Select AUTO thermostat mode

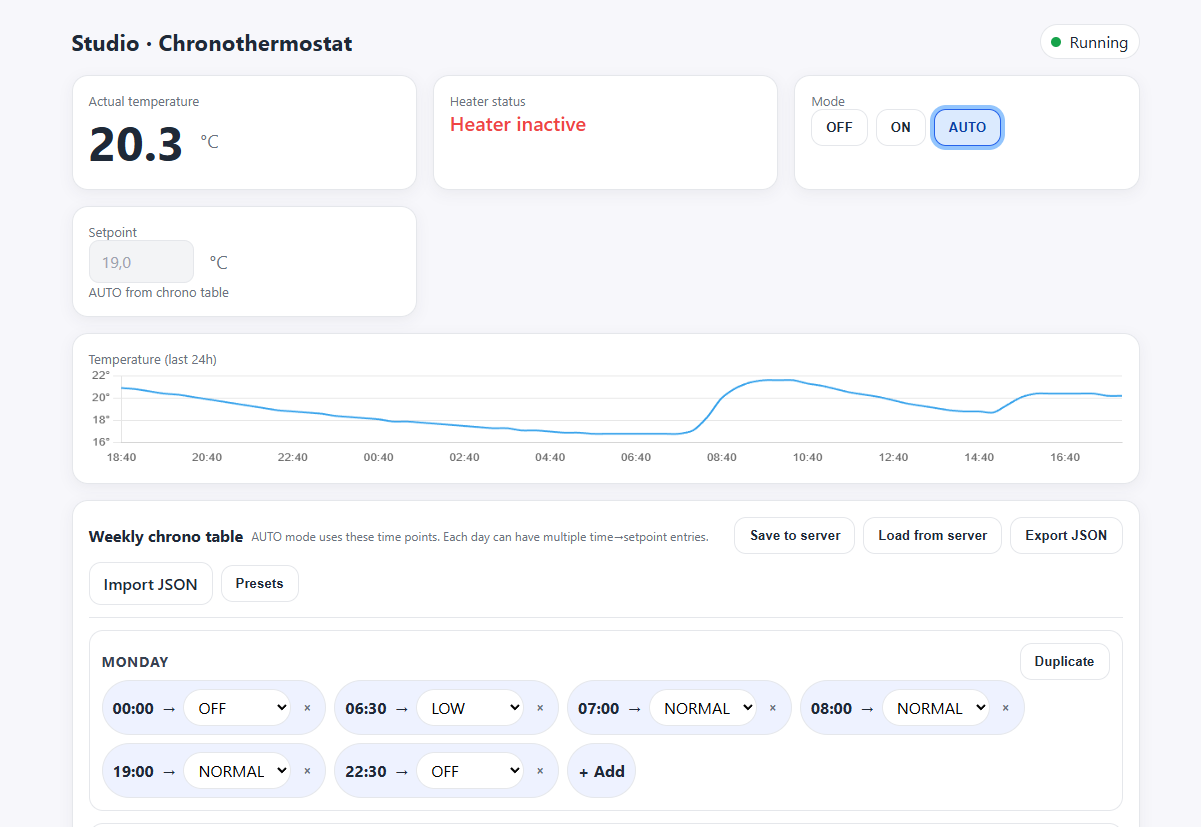point(967,127)
